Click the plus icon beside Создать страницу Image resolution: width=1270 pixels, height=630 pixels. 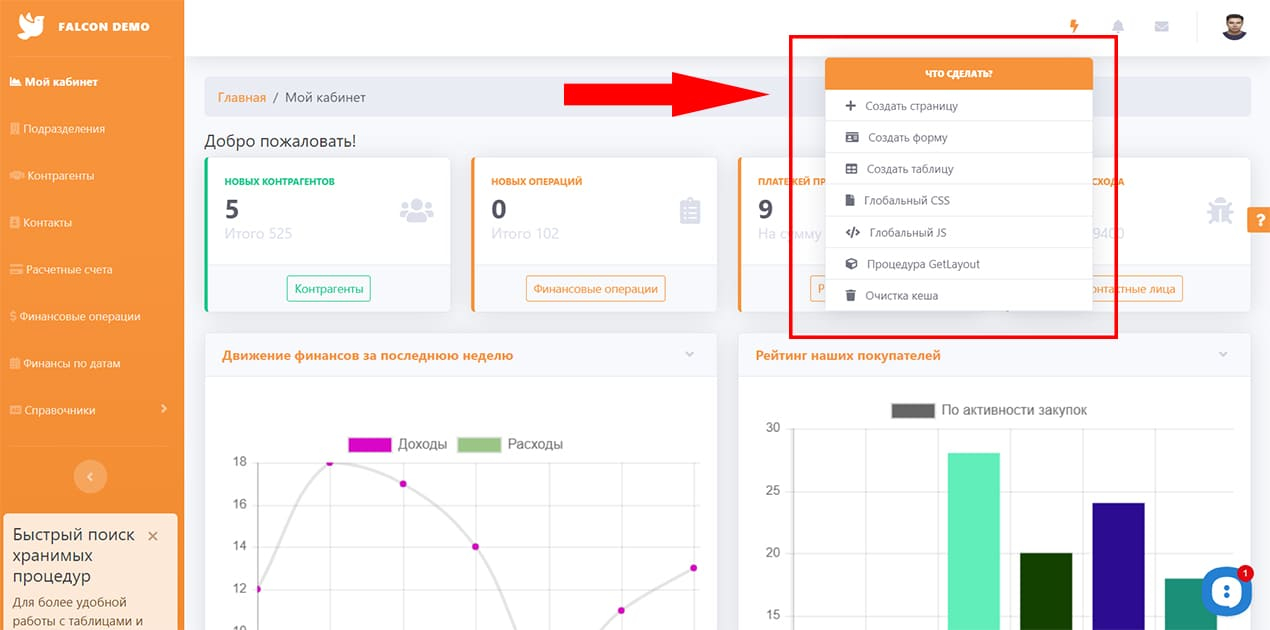(x=851, y=105)
